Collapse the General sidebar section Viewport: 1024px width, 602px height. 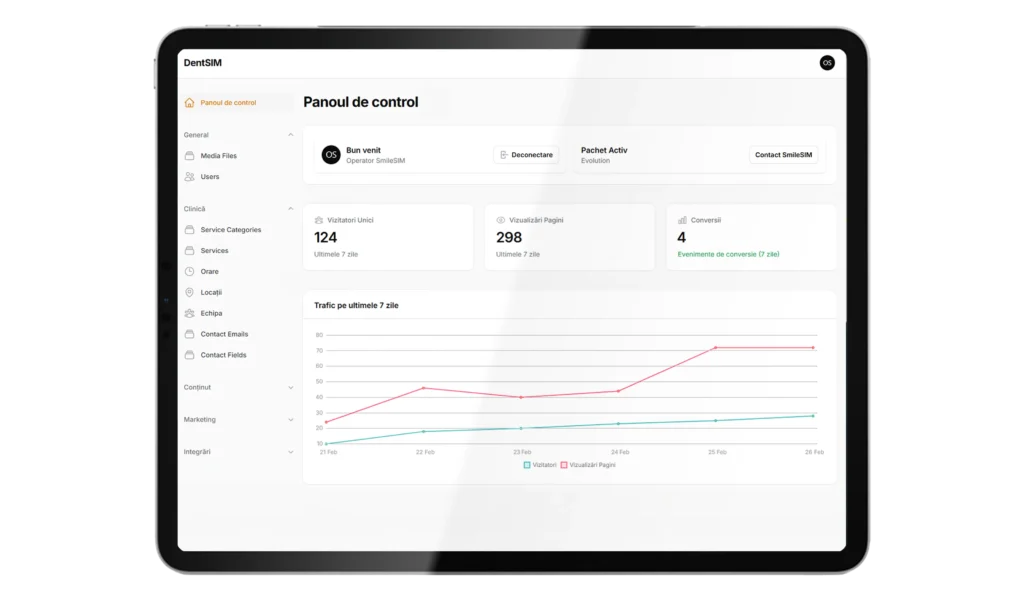click(x=291, y=135)
